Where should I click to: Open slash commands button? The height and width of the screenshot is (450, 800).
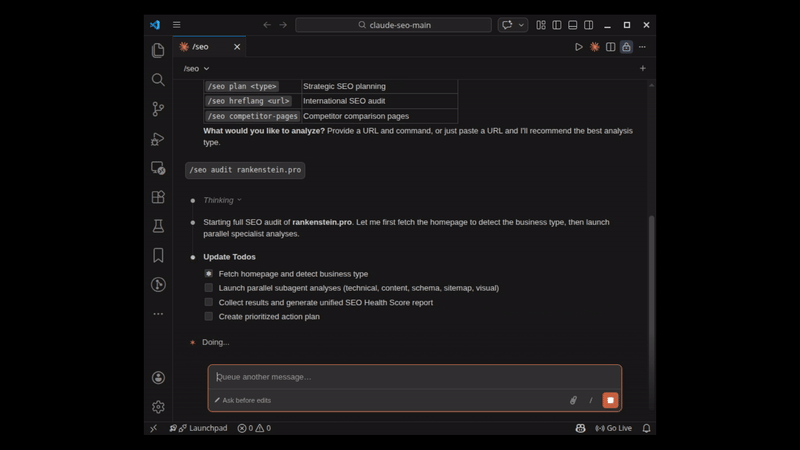click(x=591, y=401)
